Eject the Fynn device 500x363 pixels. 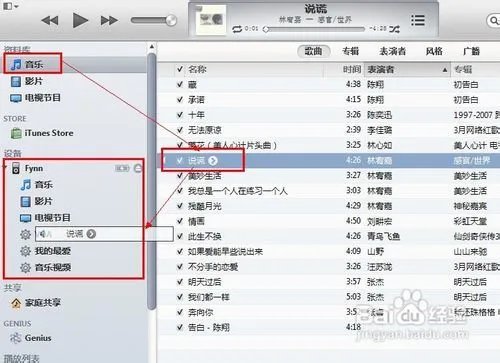138,168
